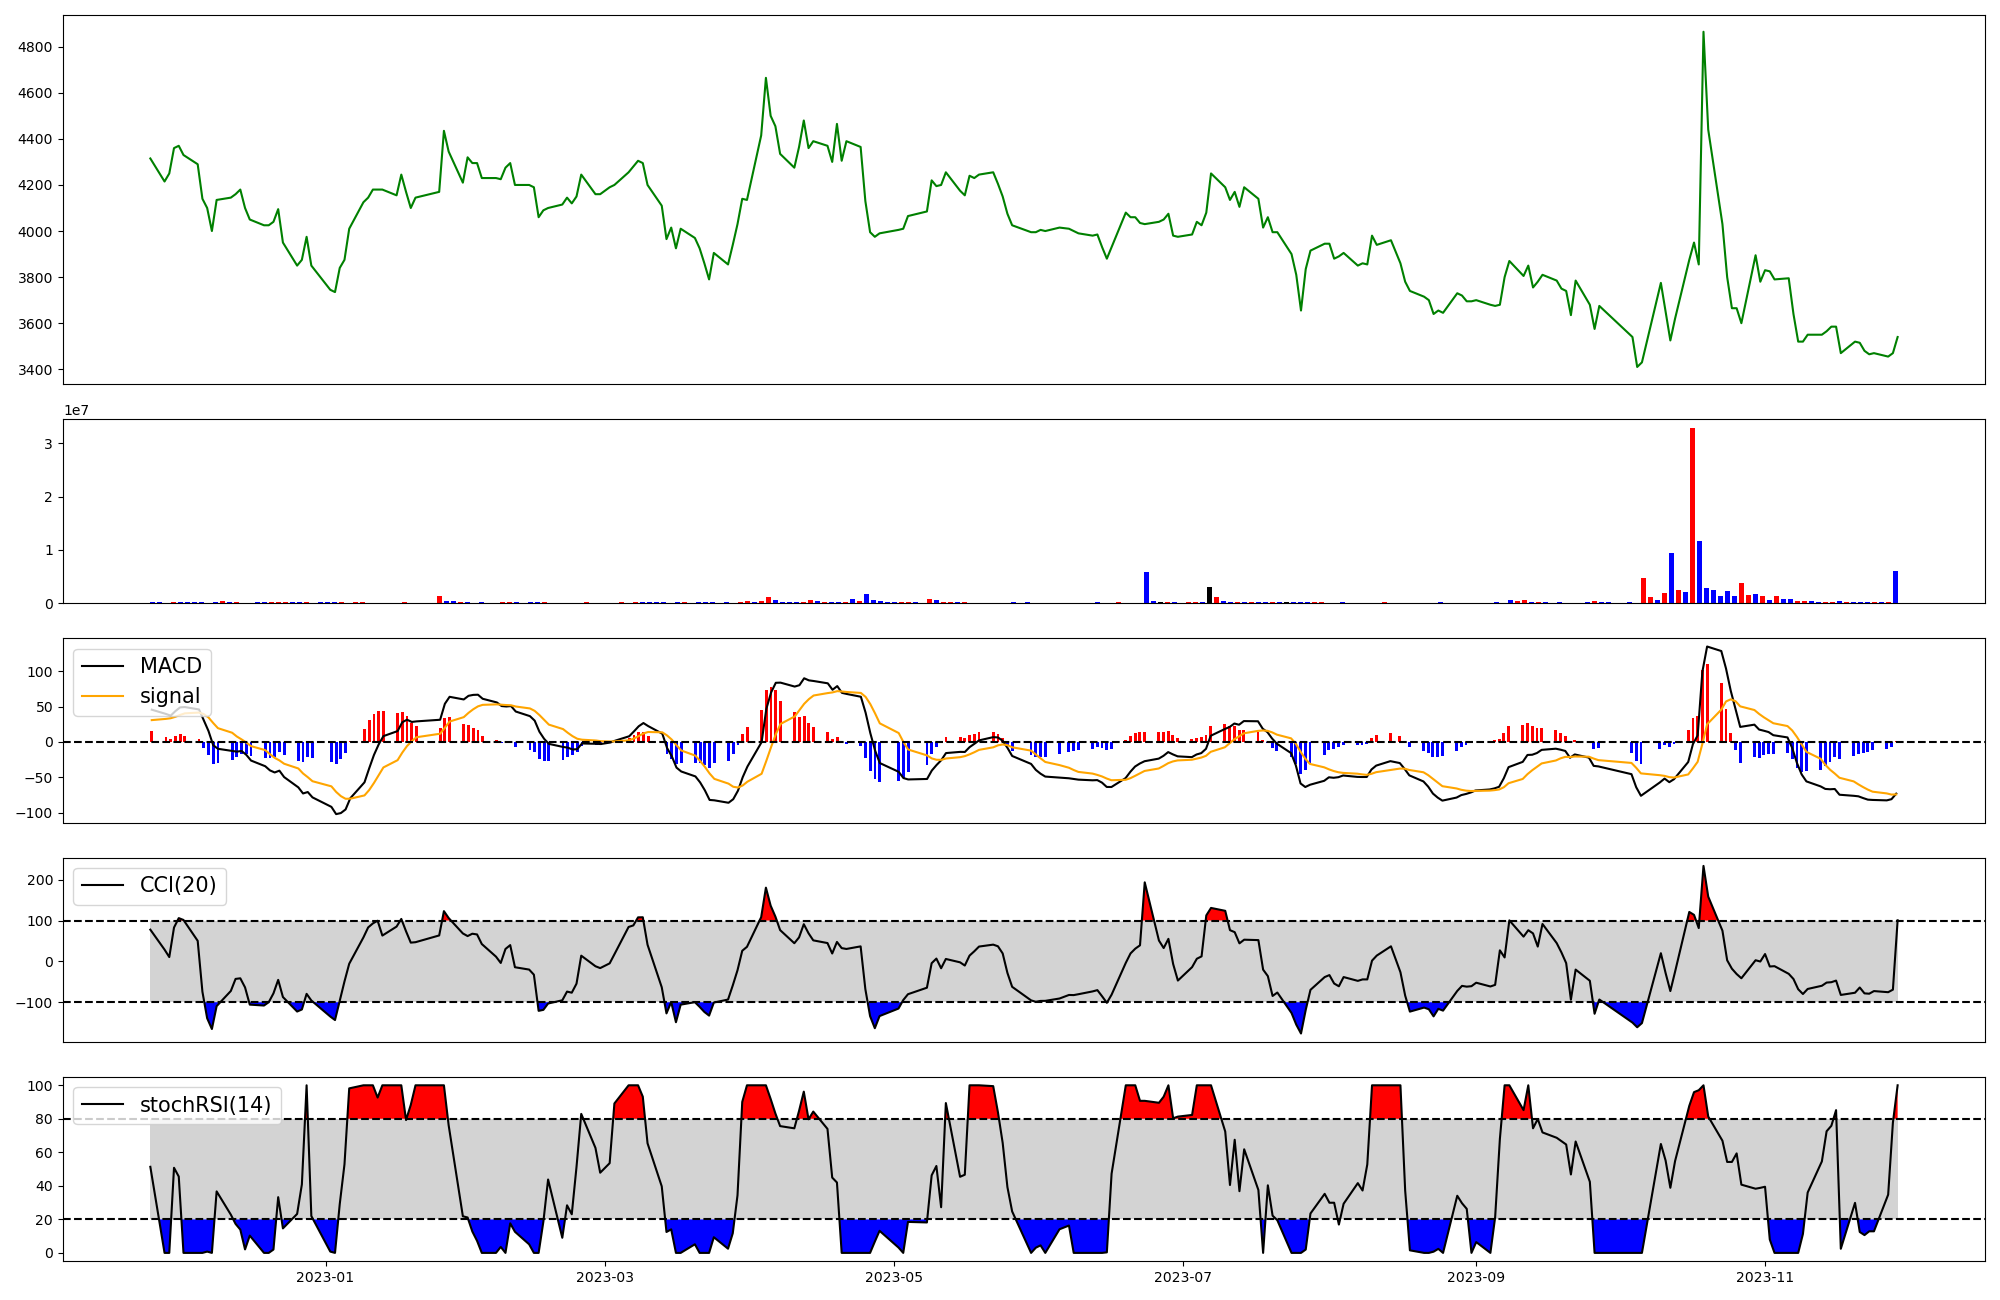Click the 4800 price axis label
The height and width of the screenshot is (1300, 2000).
35,47
